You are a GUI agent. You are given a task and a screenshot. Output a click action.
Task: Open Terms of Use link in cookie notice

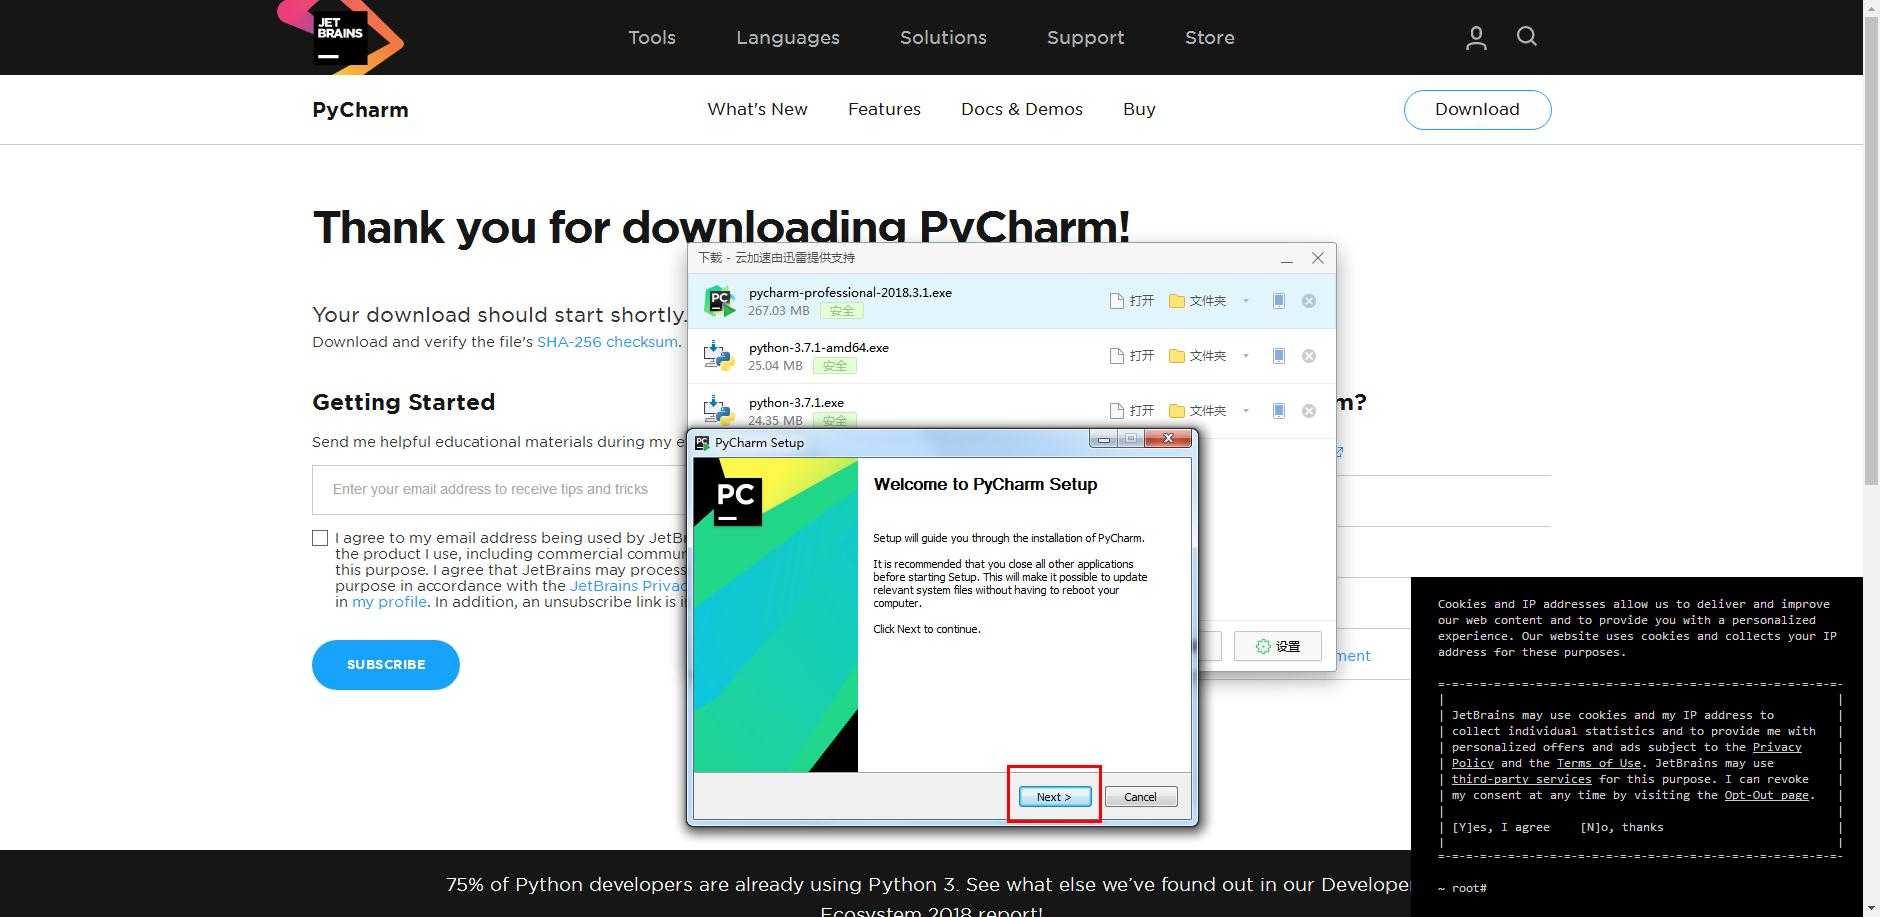tap(1599, 763)
